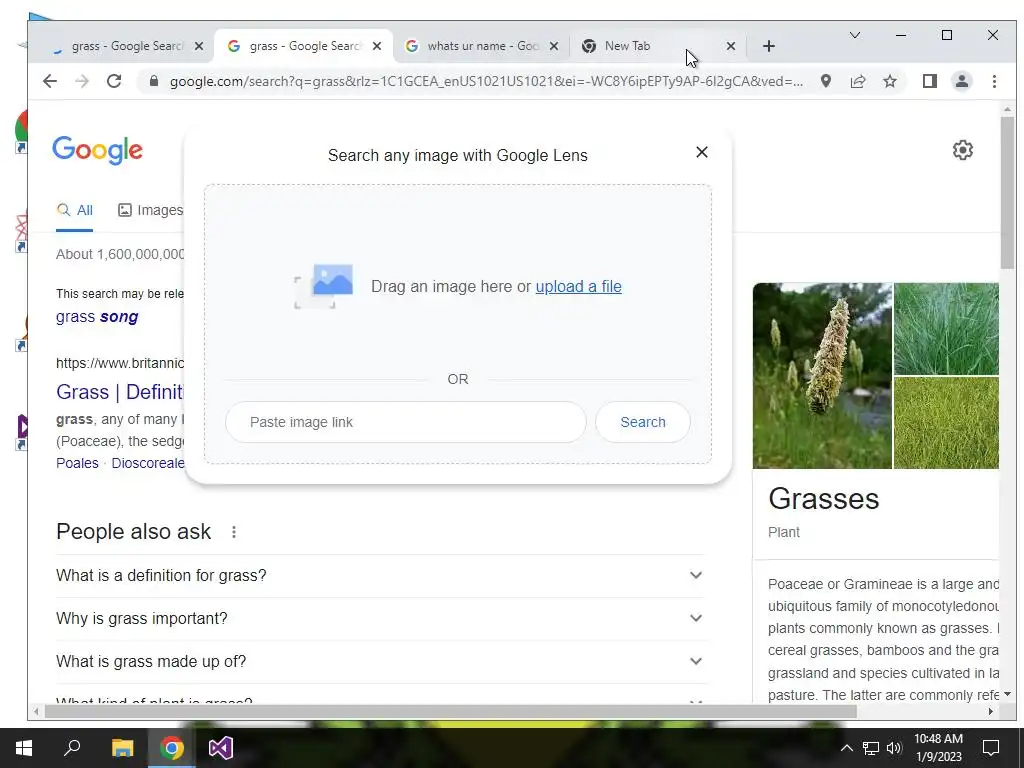Share this page icon
This screenshot has width=1024, height=768.
point(857,82)
